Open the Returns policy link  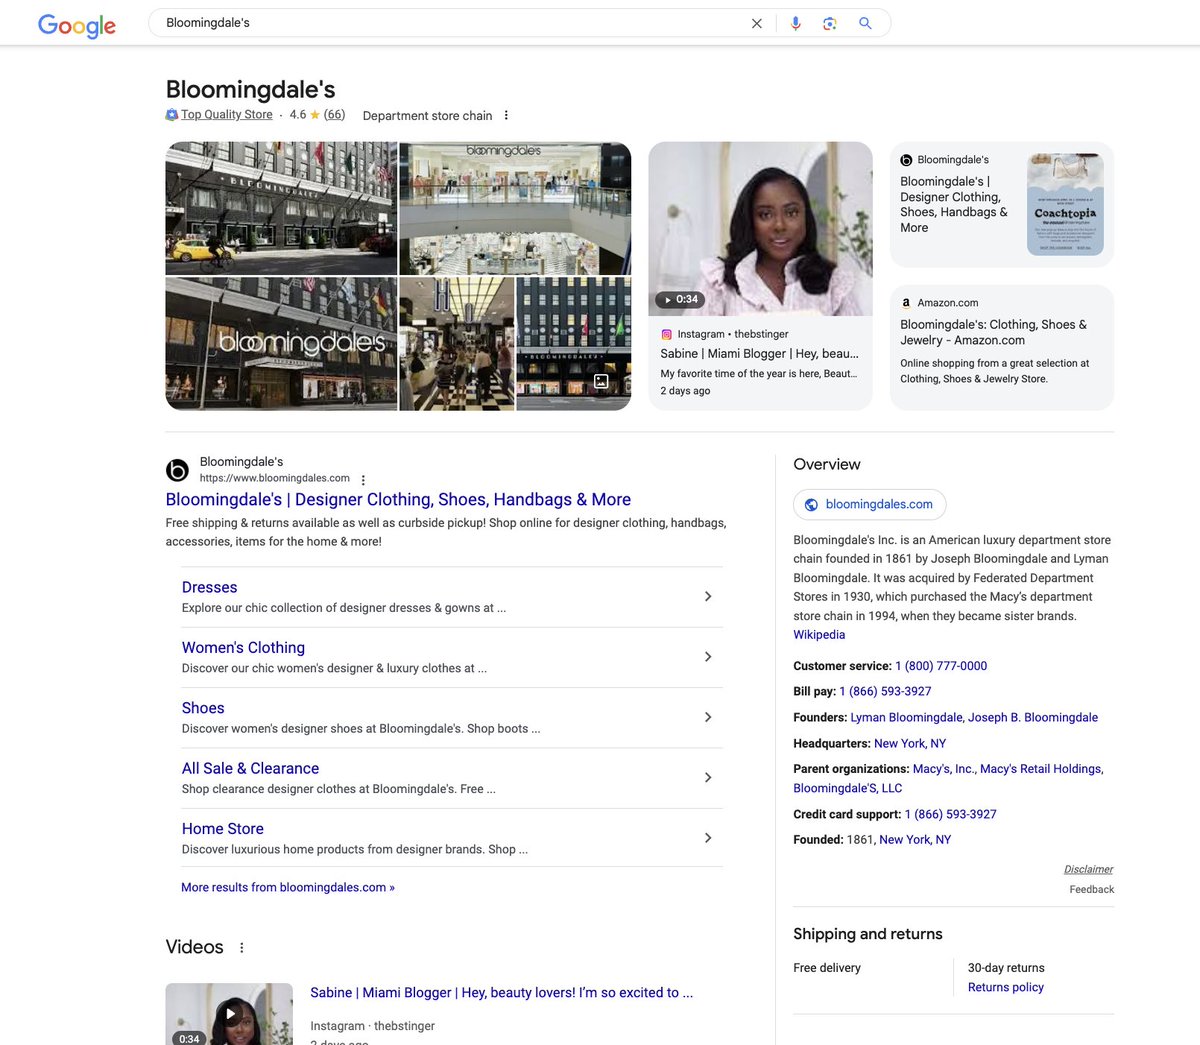click(1006, 987)
